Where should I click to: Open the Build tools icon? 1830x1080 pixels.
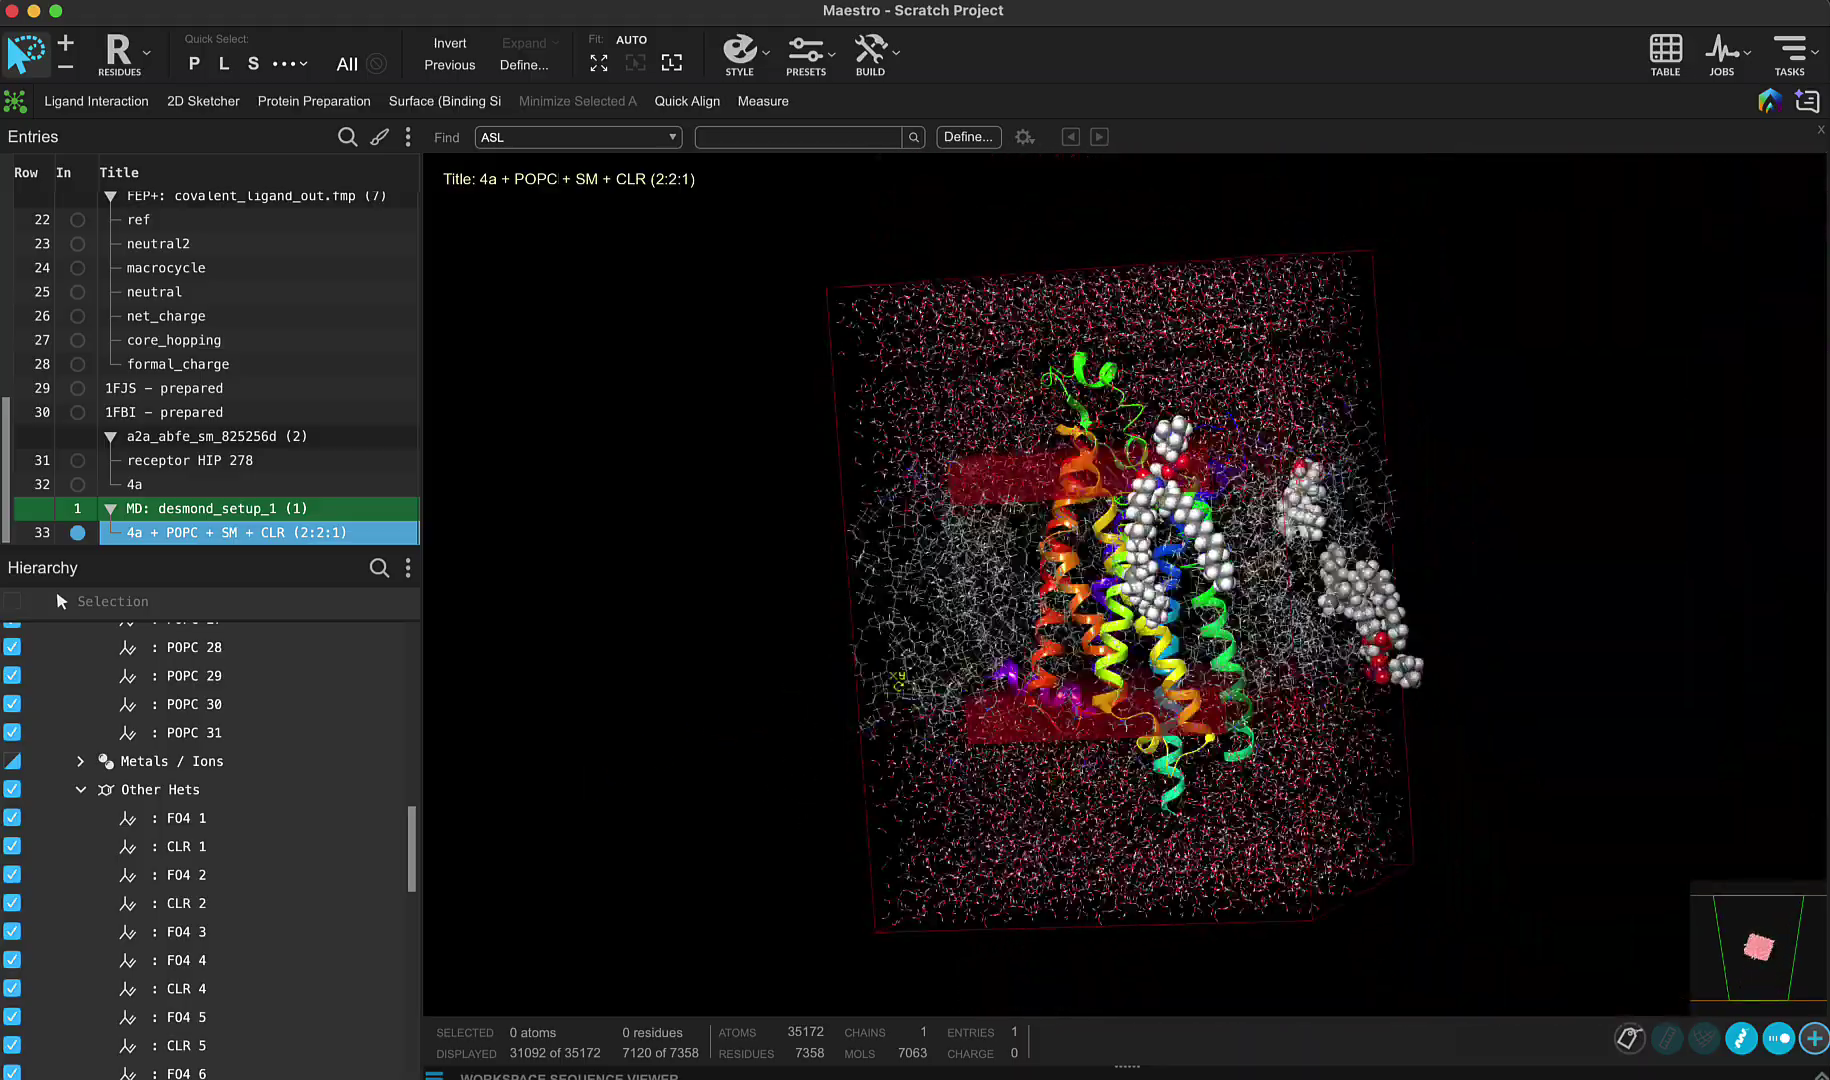tap(870, 54)
